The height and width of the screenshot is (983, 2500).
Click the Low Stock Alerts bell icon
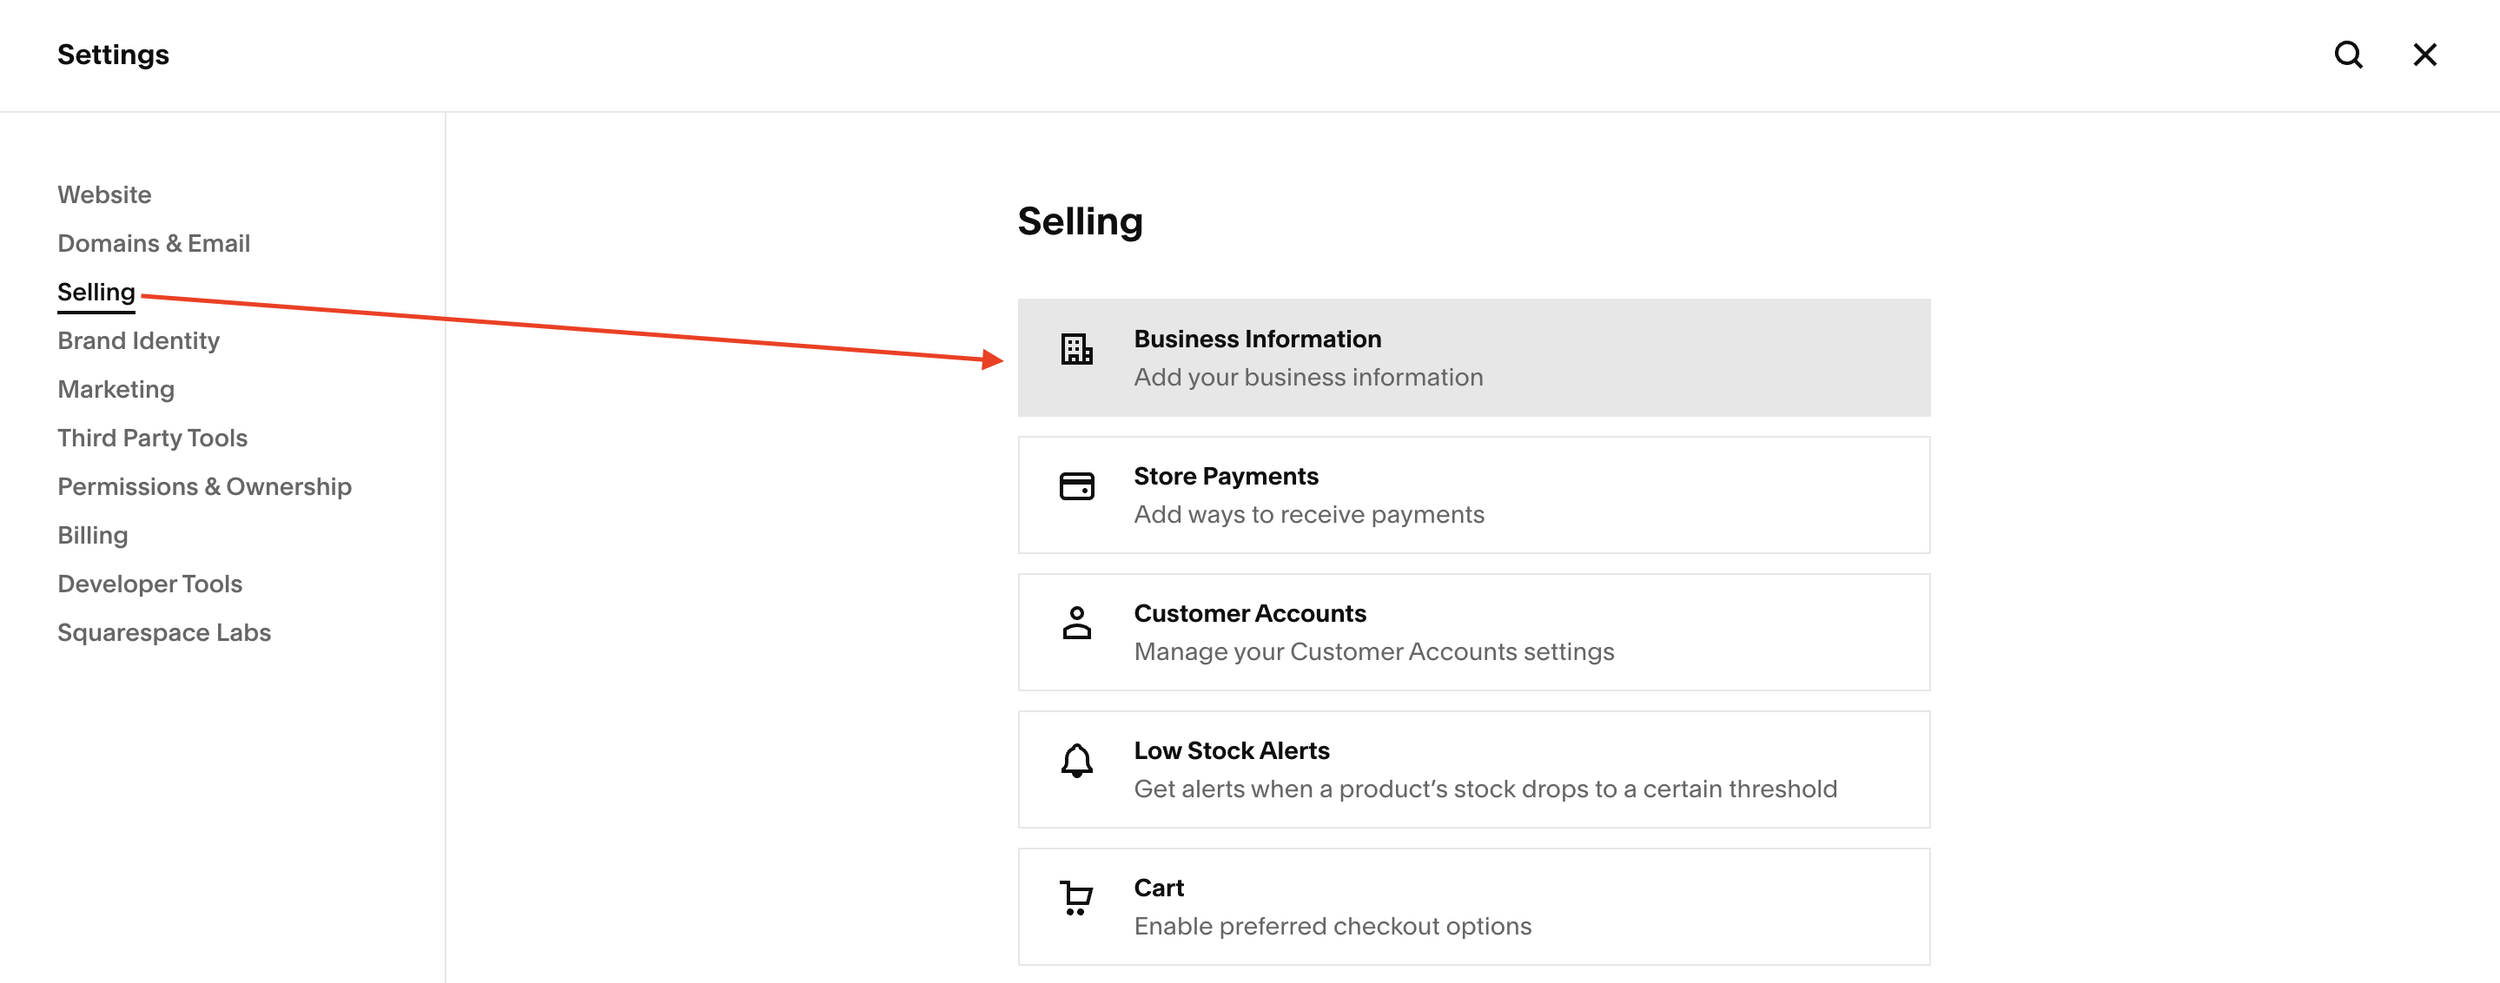[1076, 761]
